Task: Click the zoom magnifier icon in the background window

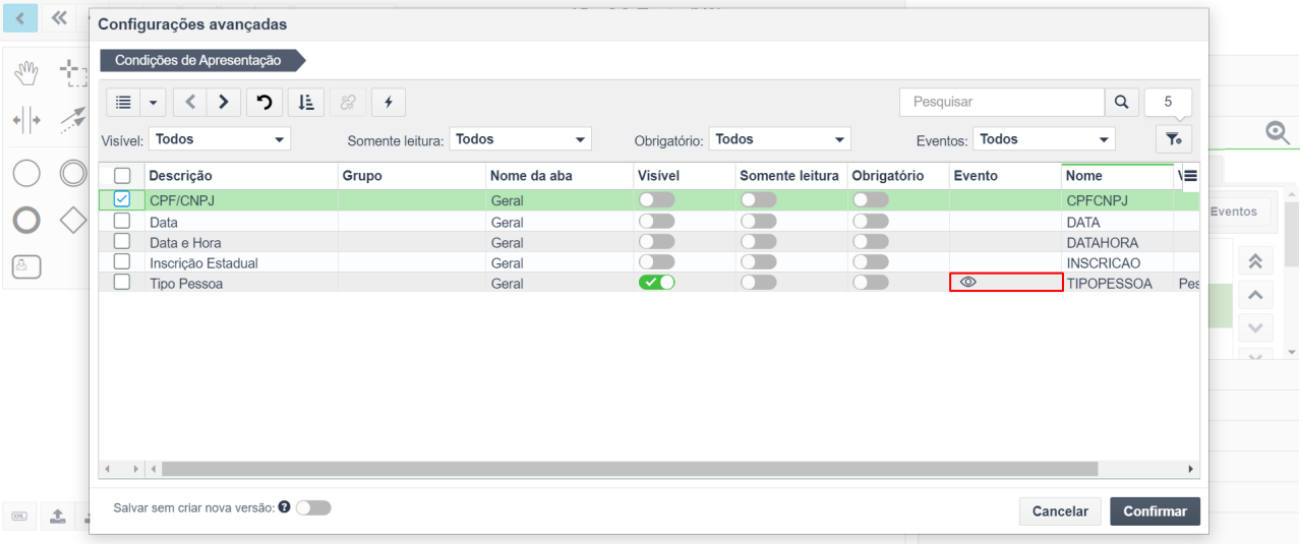Action: [x=1275, y=131]
